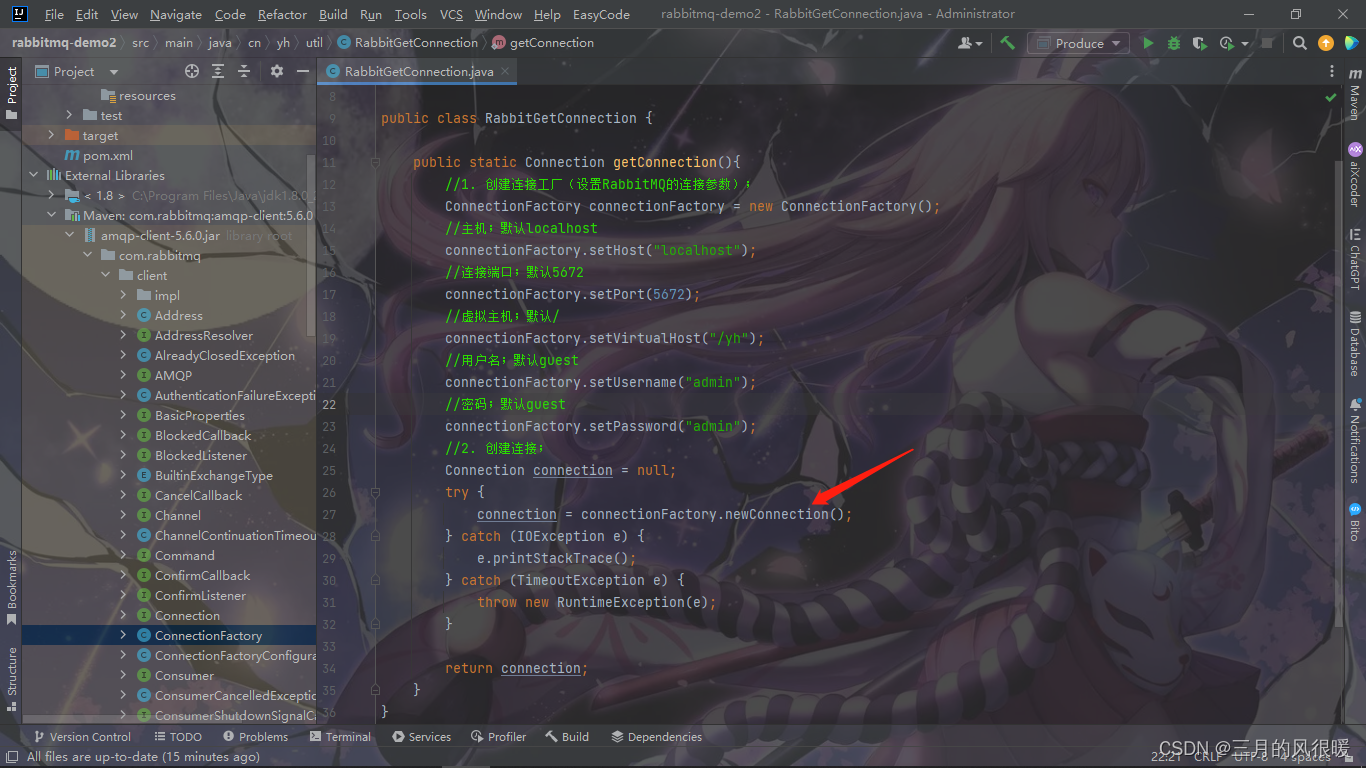Open the Problems tool window
The height and width of the screenshot is (768, 1366).
255,737
